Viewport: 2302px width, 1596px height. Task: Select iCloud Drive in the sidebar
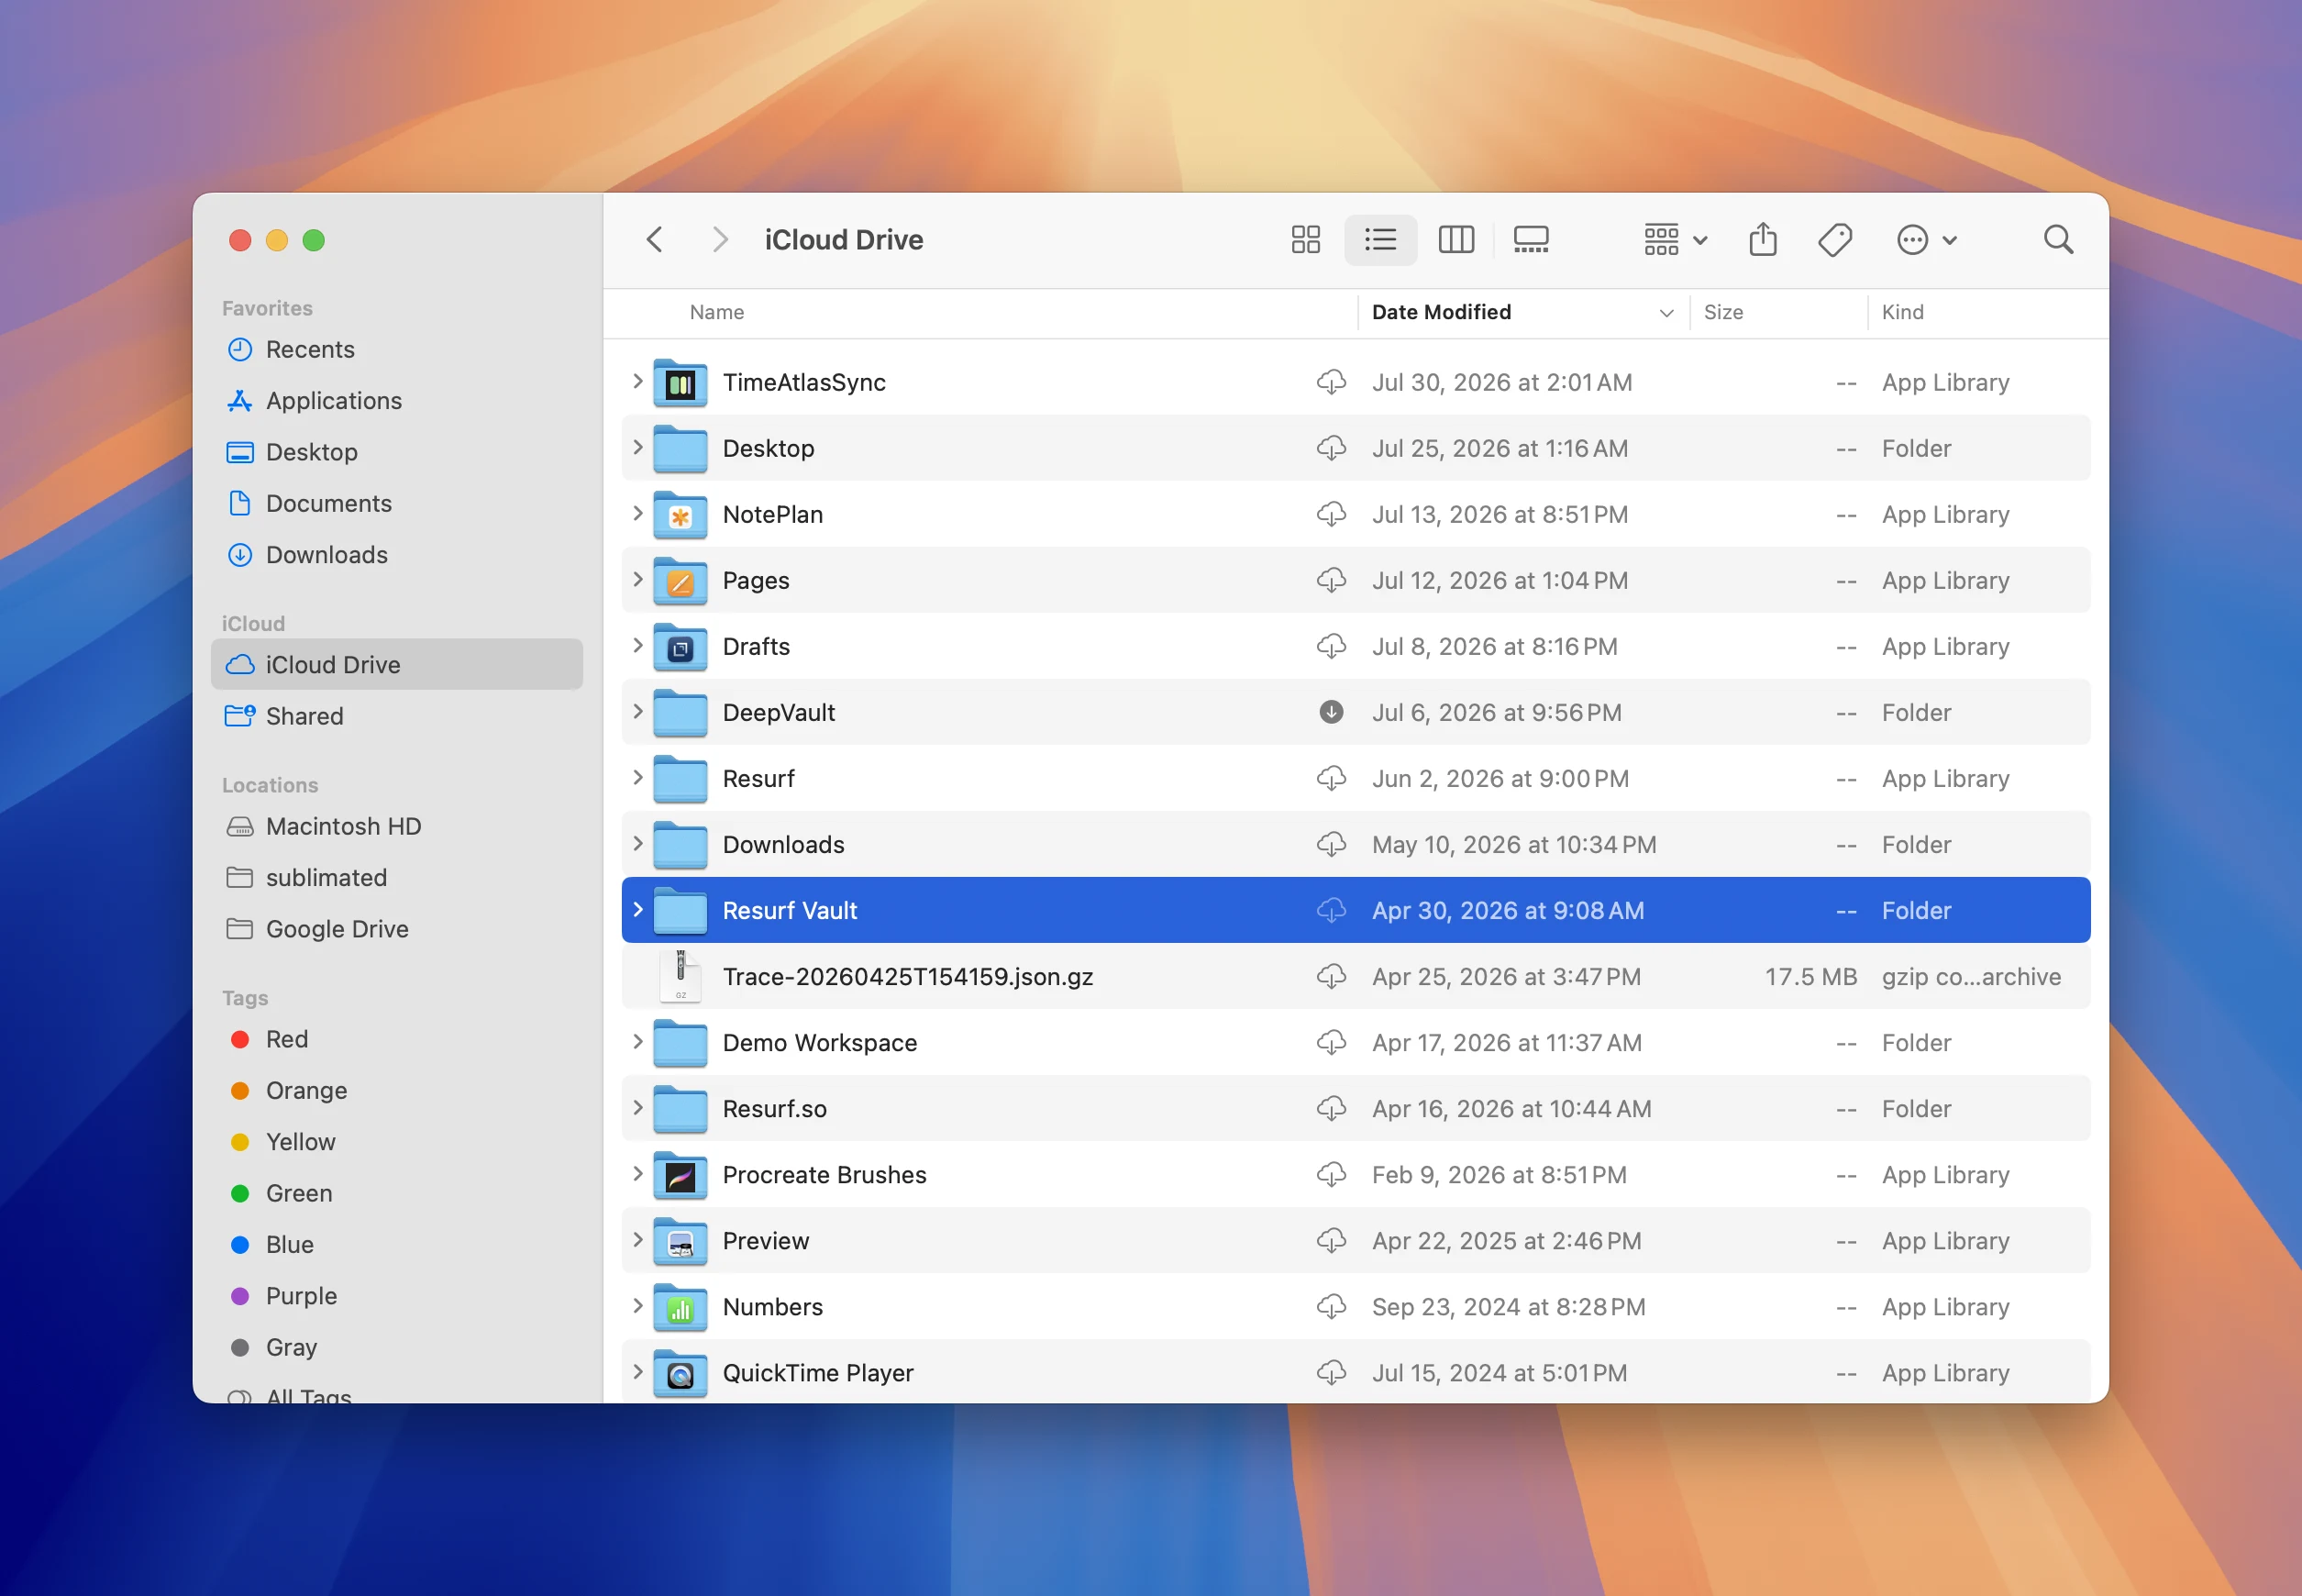[x=396, y=664]
